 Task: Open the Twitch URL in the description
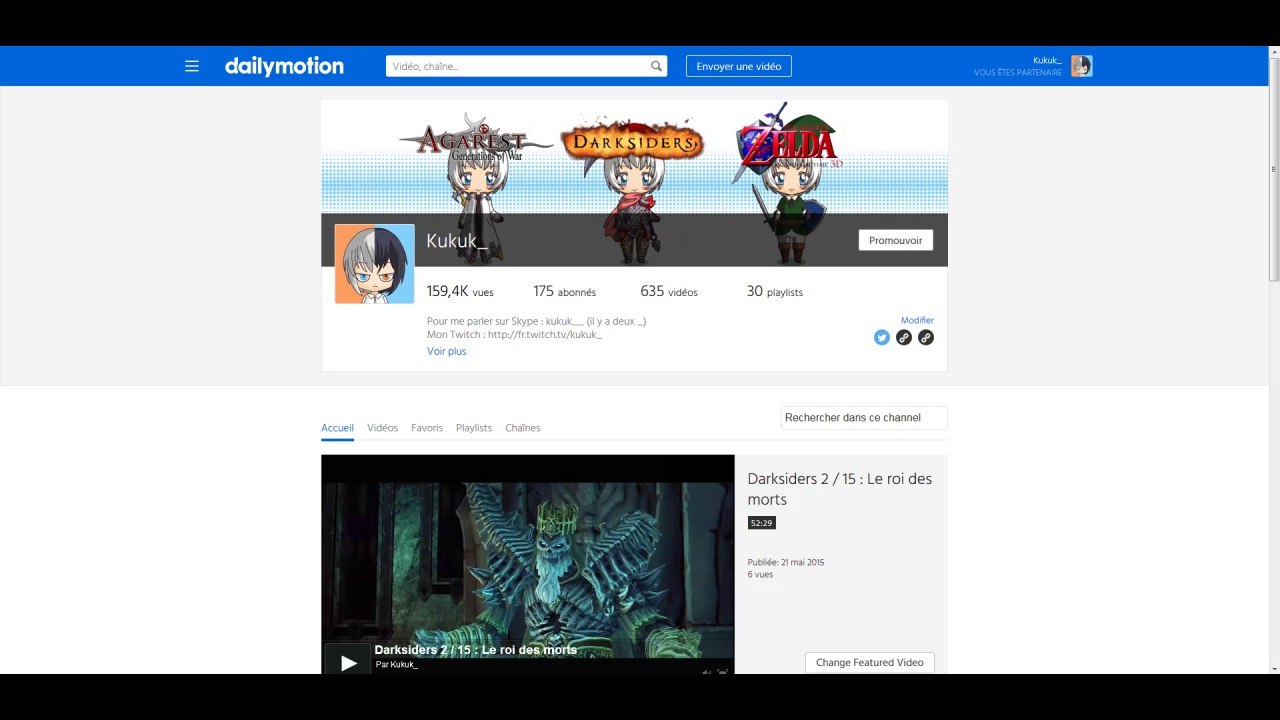543,334
